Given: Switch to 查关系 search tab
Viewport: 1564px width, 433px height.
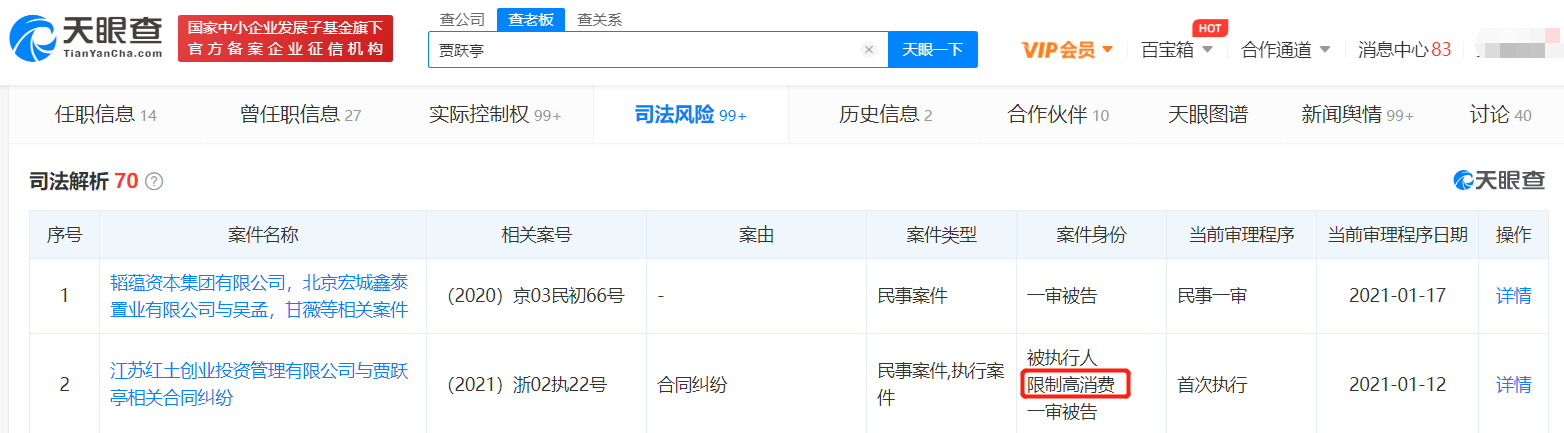Looking at the screenshot, I should [x=600, y=19].
